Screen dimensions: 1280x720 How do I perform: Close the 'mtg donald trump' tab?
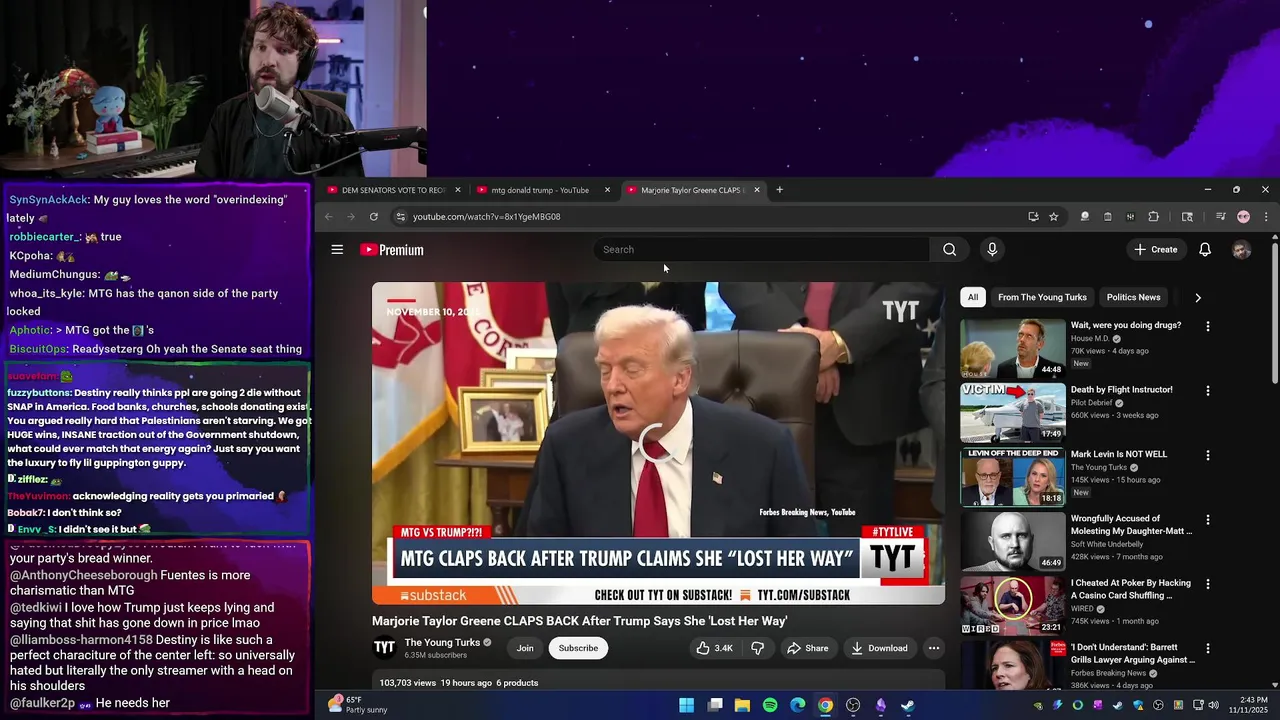click(607, 190)
